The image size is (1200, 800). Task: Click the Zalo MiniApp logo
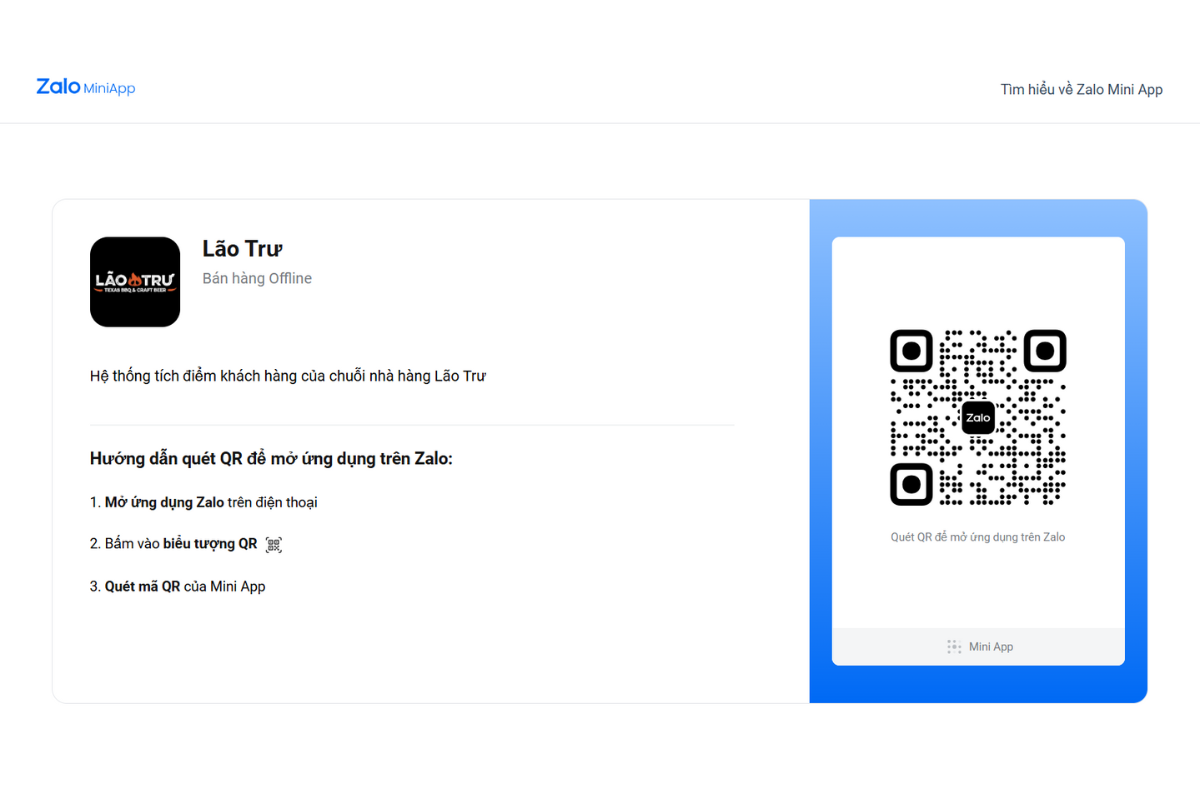click(85, 88)
